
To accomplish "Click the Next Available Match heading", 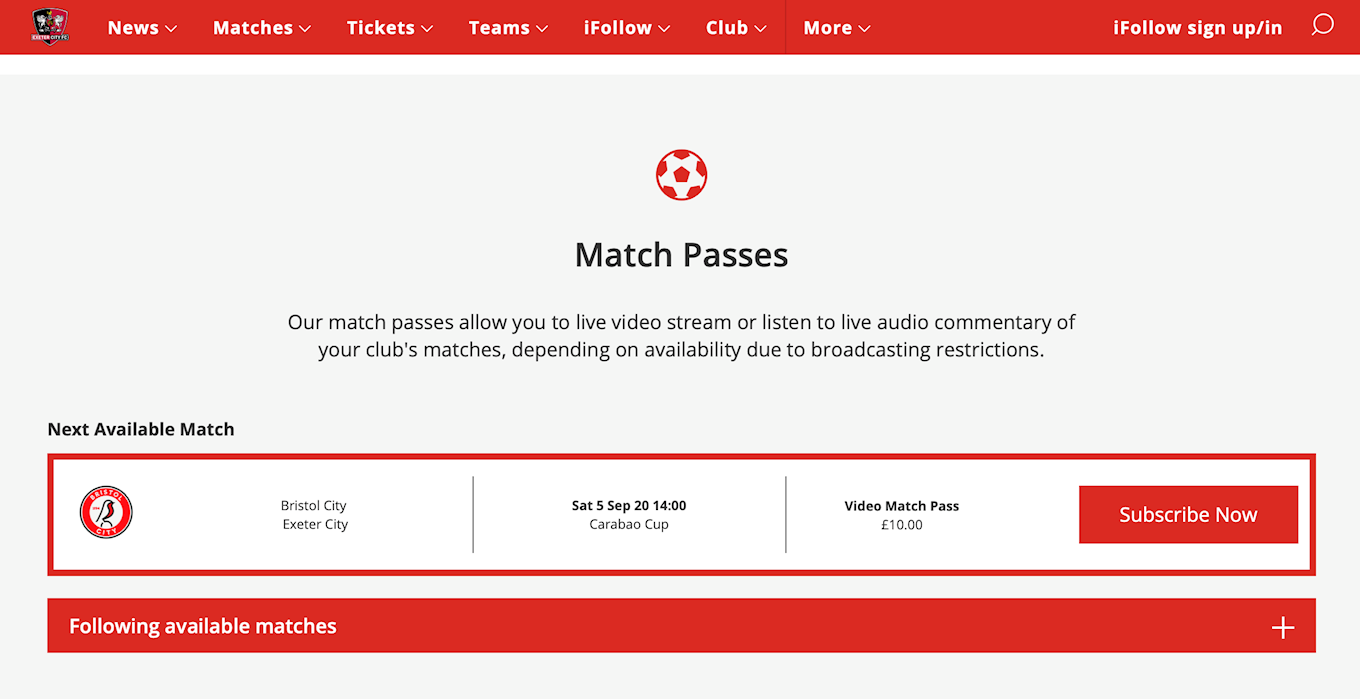I will click(141, 429).
